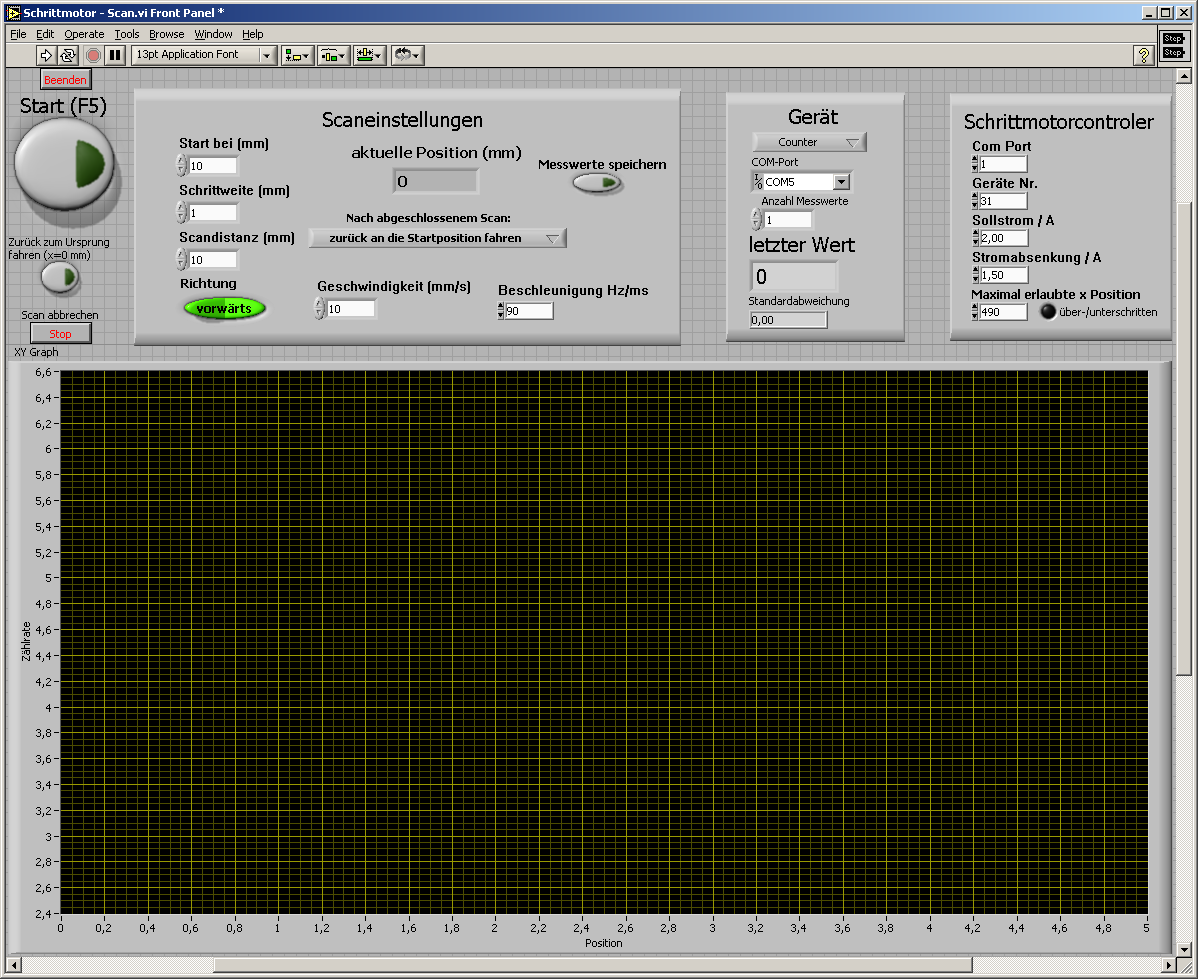Viewport: 1198px width, 979px height.
Task: Click the Scandistanz (mm) stepper arrows
Action: 182,259
